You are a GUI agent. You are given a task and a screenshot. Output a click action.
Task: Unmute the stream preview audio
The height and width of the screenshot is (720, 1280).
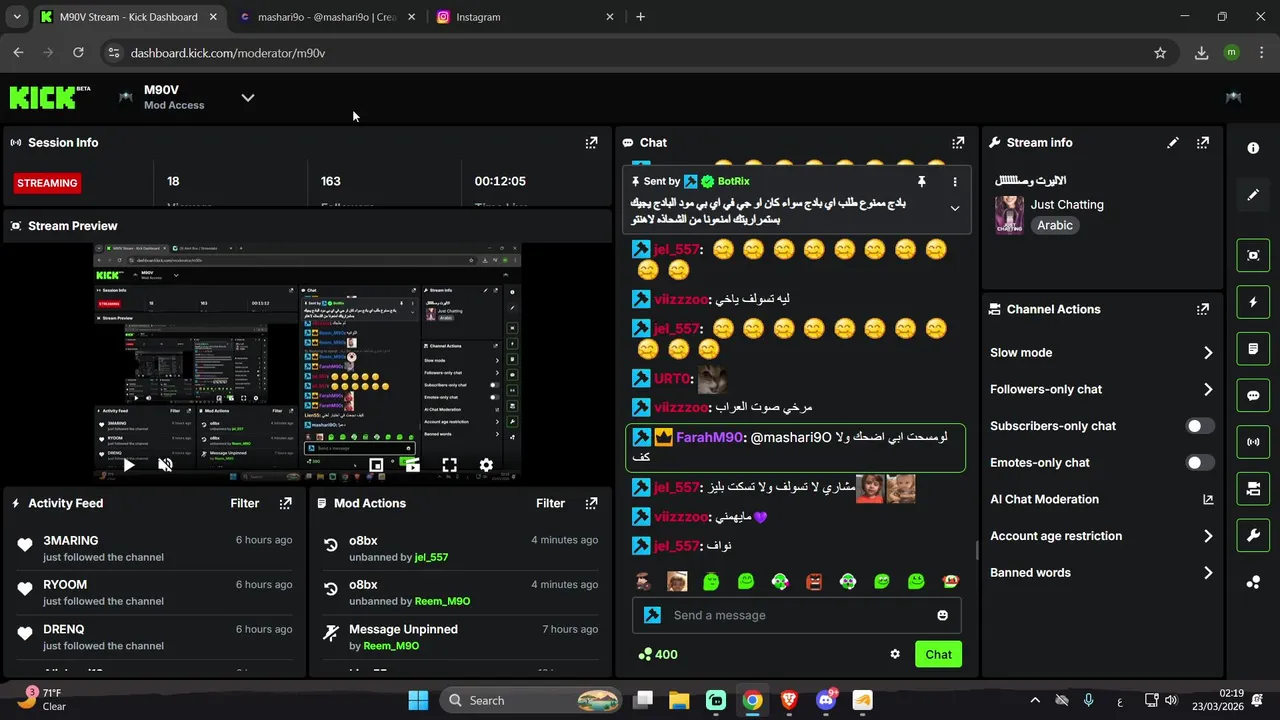click(x=166, y=465)
